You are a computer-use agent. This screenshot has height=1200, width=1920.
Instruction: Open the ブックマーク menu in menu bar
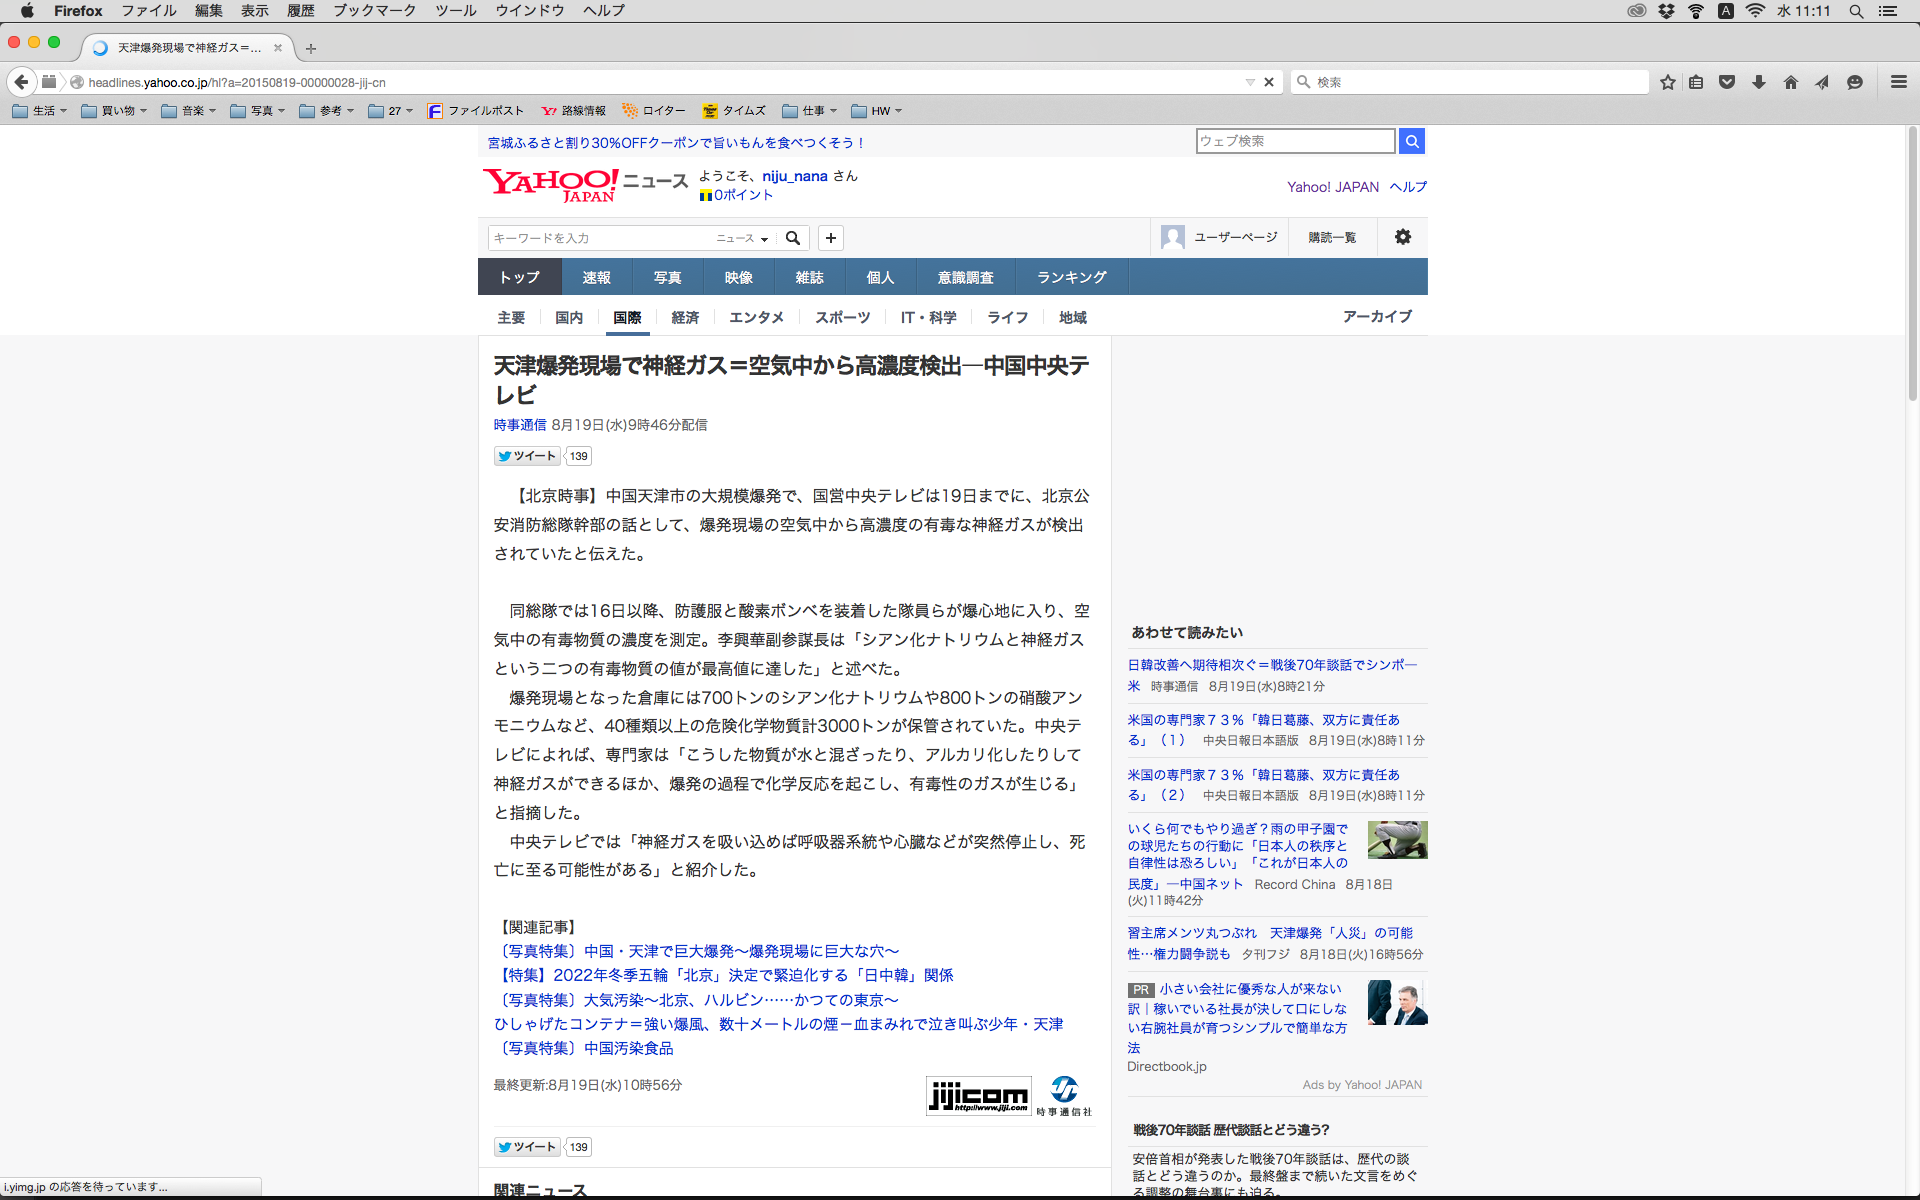click(x=374, y=11)
